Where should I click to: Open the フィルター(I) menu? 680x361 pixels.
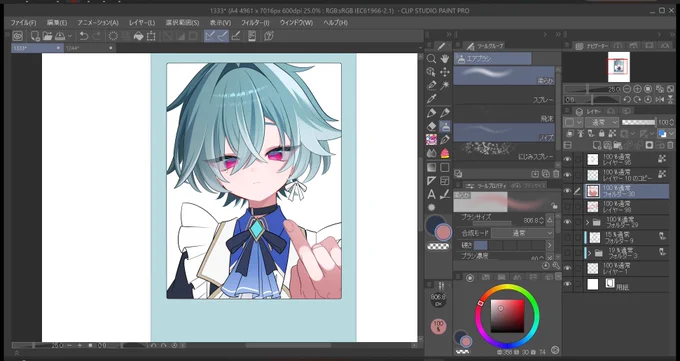point(255,23)
